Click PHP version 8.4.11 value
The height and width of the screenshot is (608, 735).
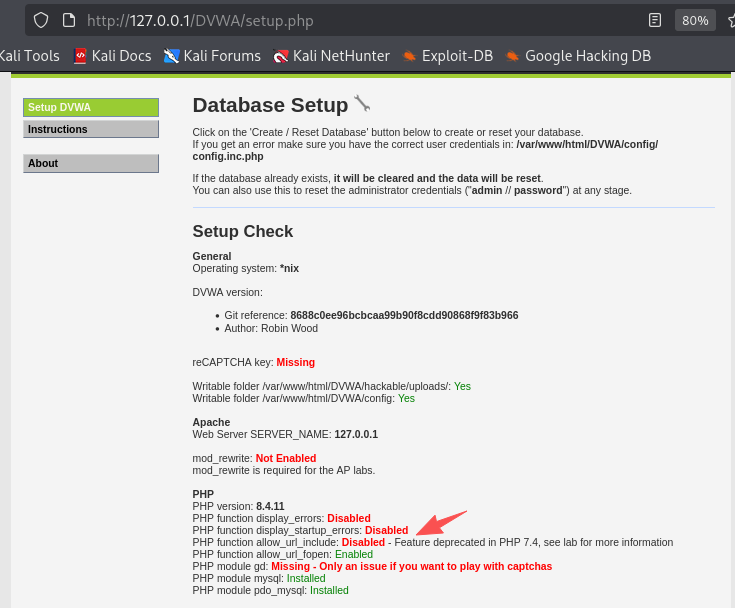pyautogui.click(x=270, y=507)
